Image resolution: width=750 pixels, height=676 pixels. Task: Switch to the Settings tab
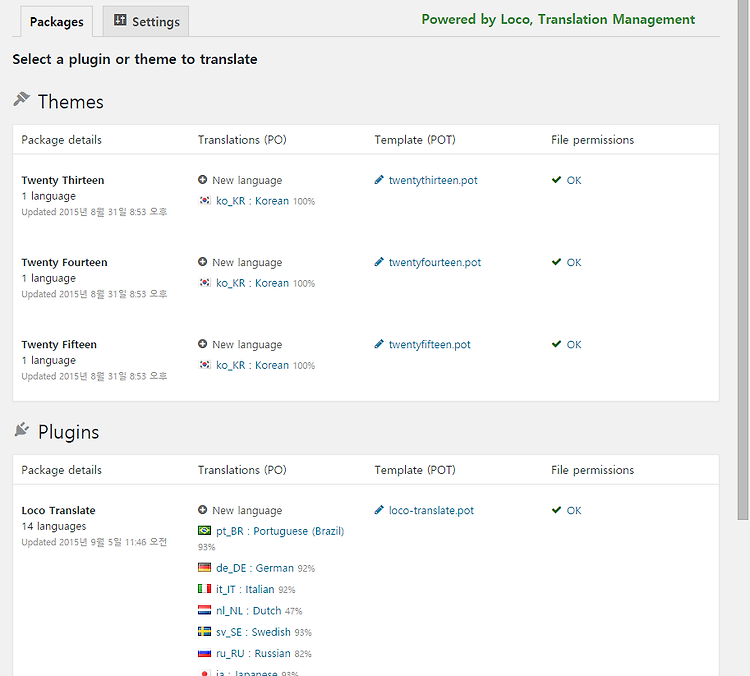pyautogui.click(x=146, y=22)
